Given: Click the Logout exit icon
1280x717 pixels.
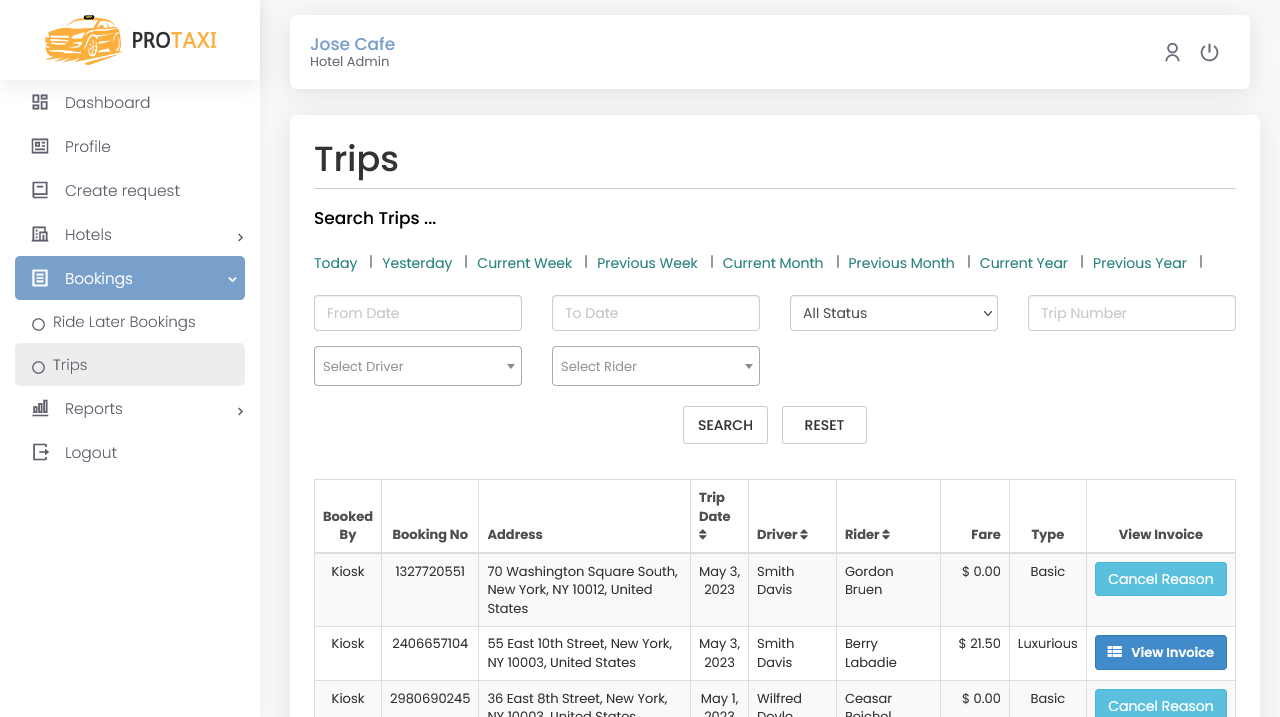Looking at the screenshot, I should pyautogui.click(x=40, y=452).
